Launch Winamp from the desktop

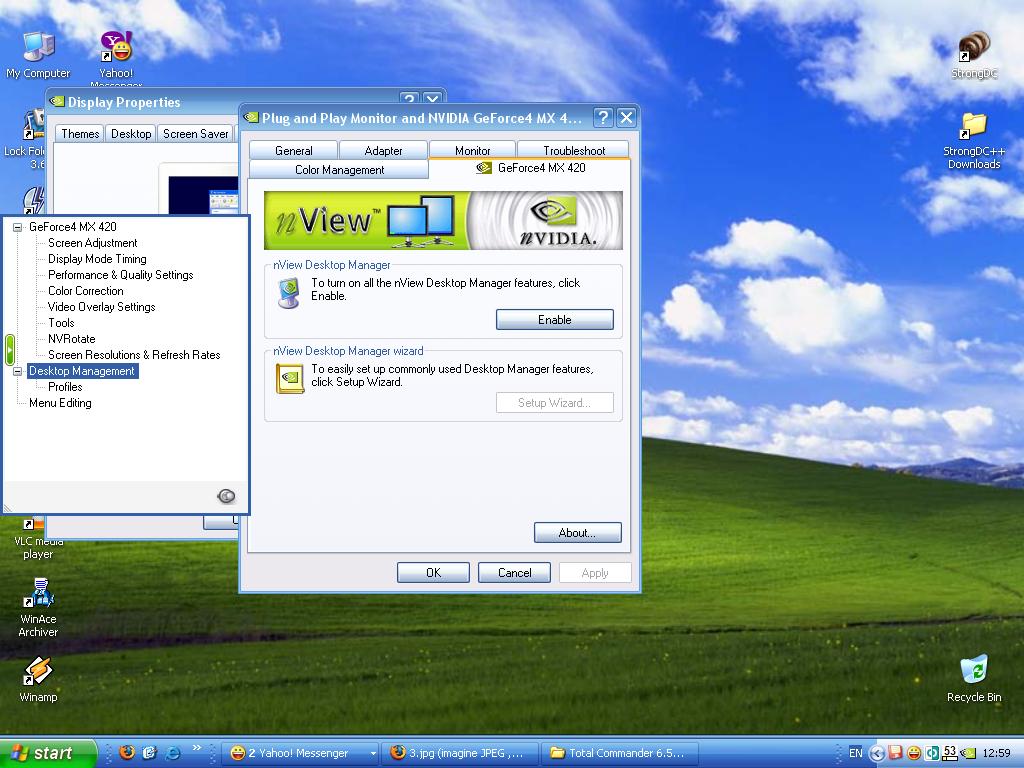[38, 679]
